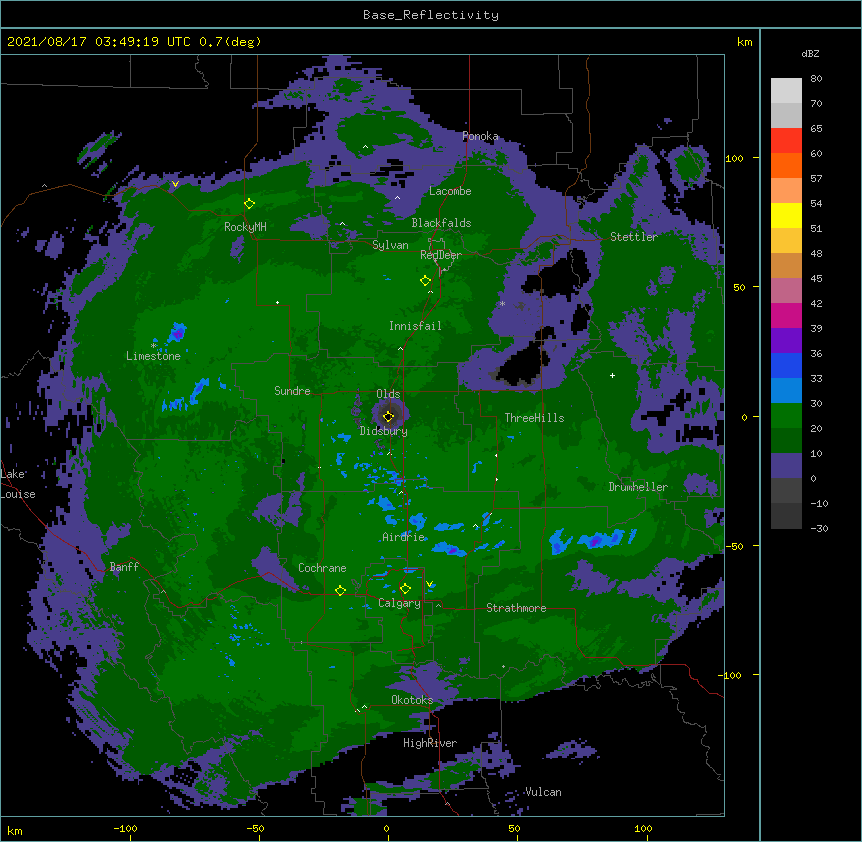Click the -50 tick label on the vertical axis
Screen dimensions: 862x842
pos(734,546)
